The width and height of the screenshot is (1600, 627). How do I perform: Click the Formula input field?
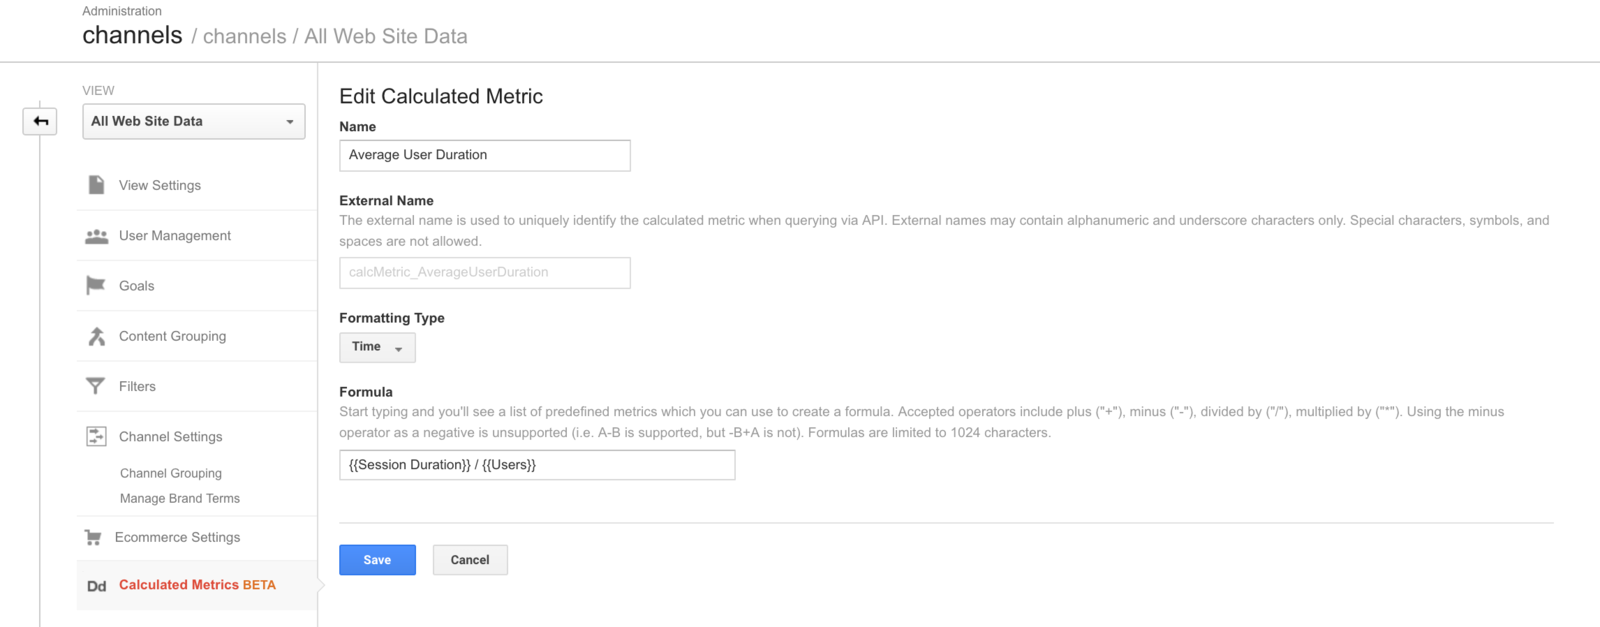[537, 465]
